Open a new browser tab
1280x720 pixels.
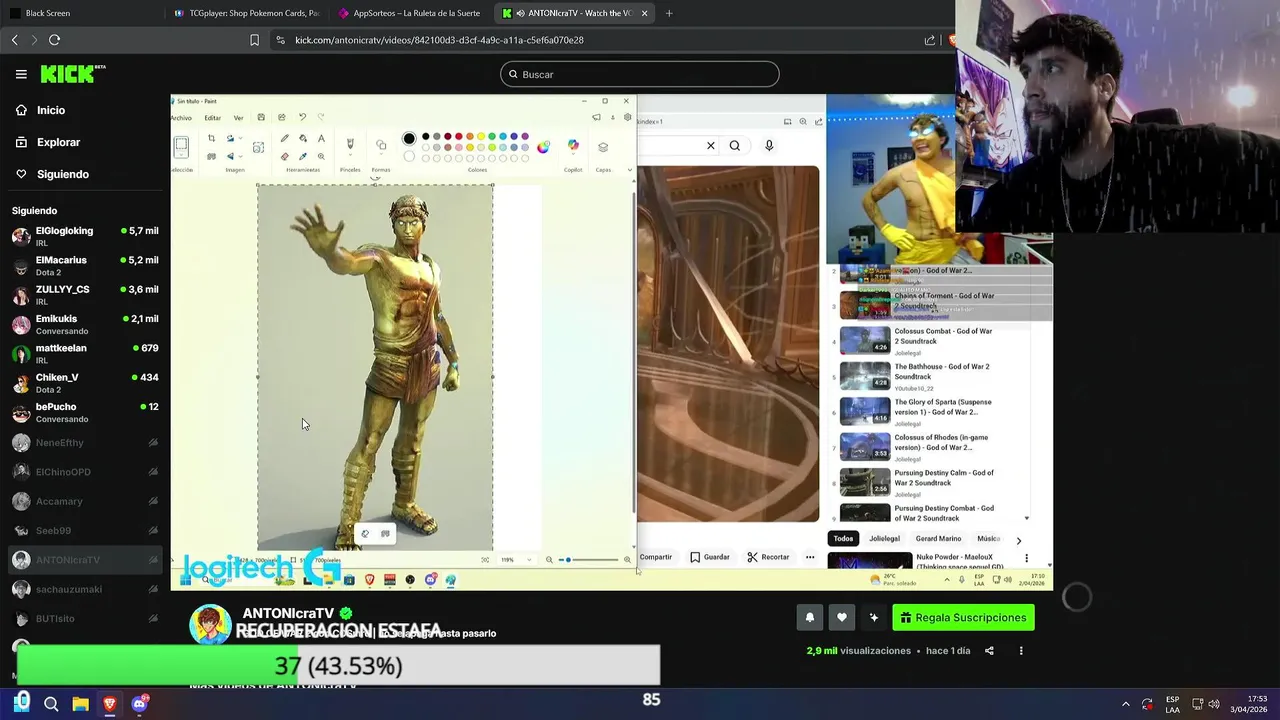669,13
